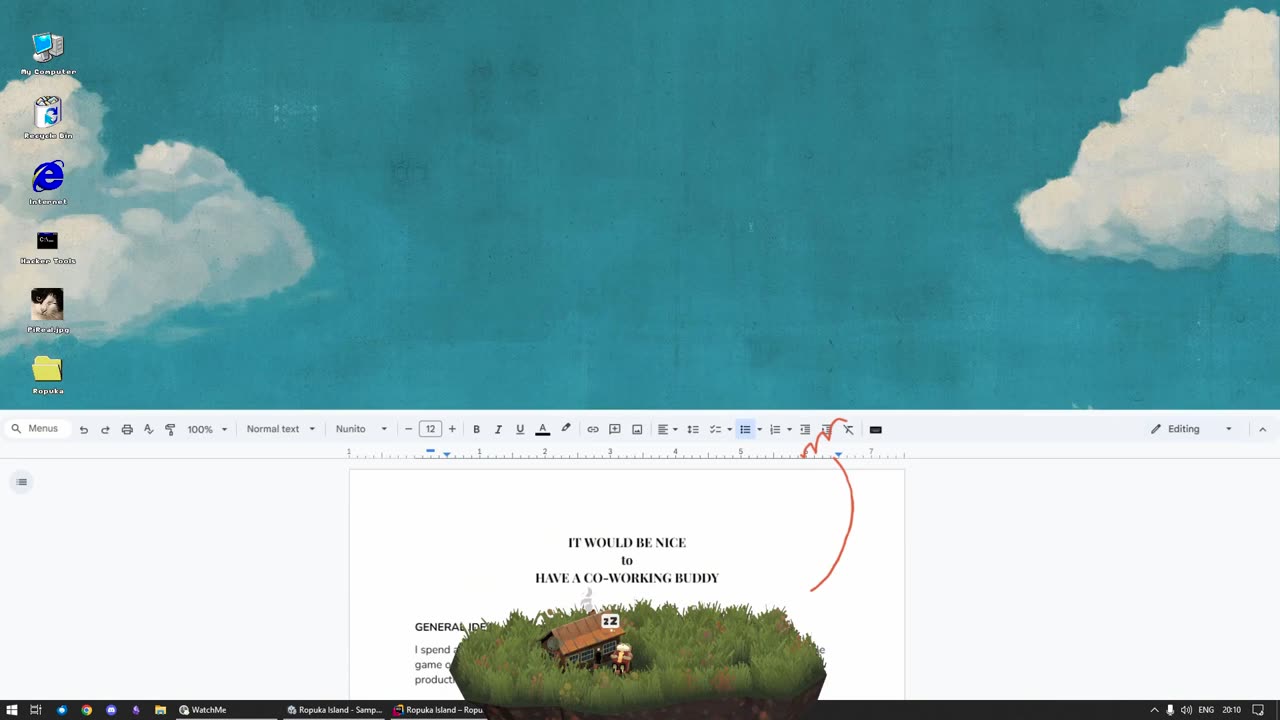Open the Normal text style dropdown
Screen dimensions: 1280x720
coord(280,429)
